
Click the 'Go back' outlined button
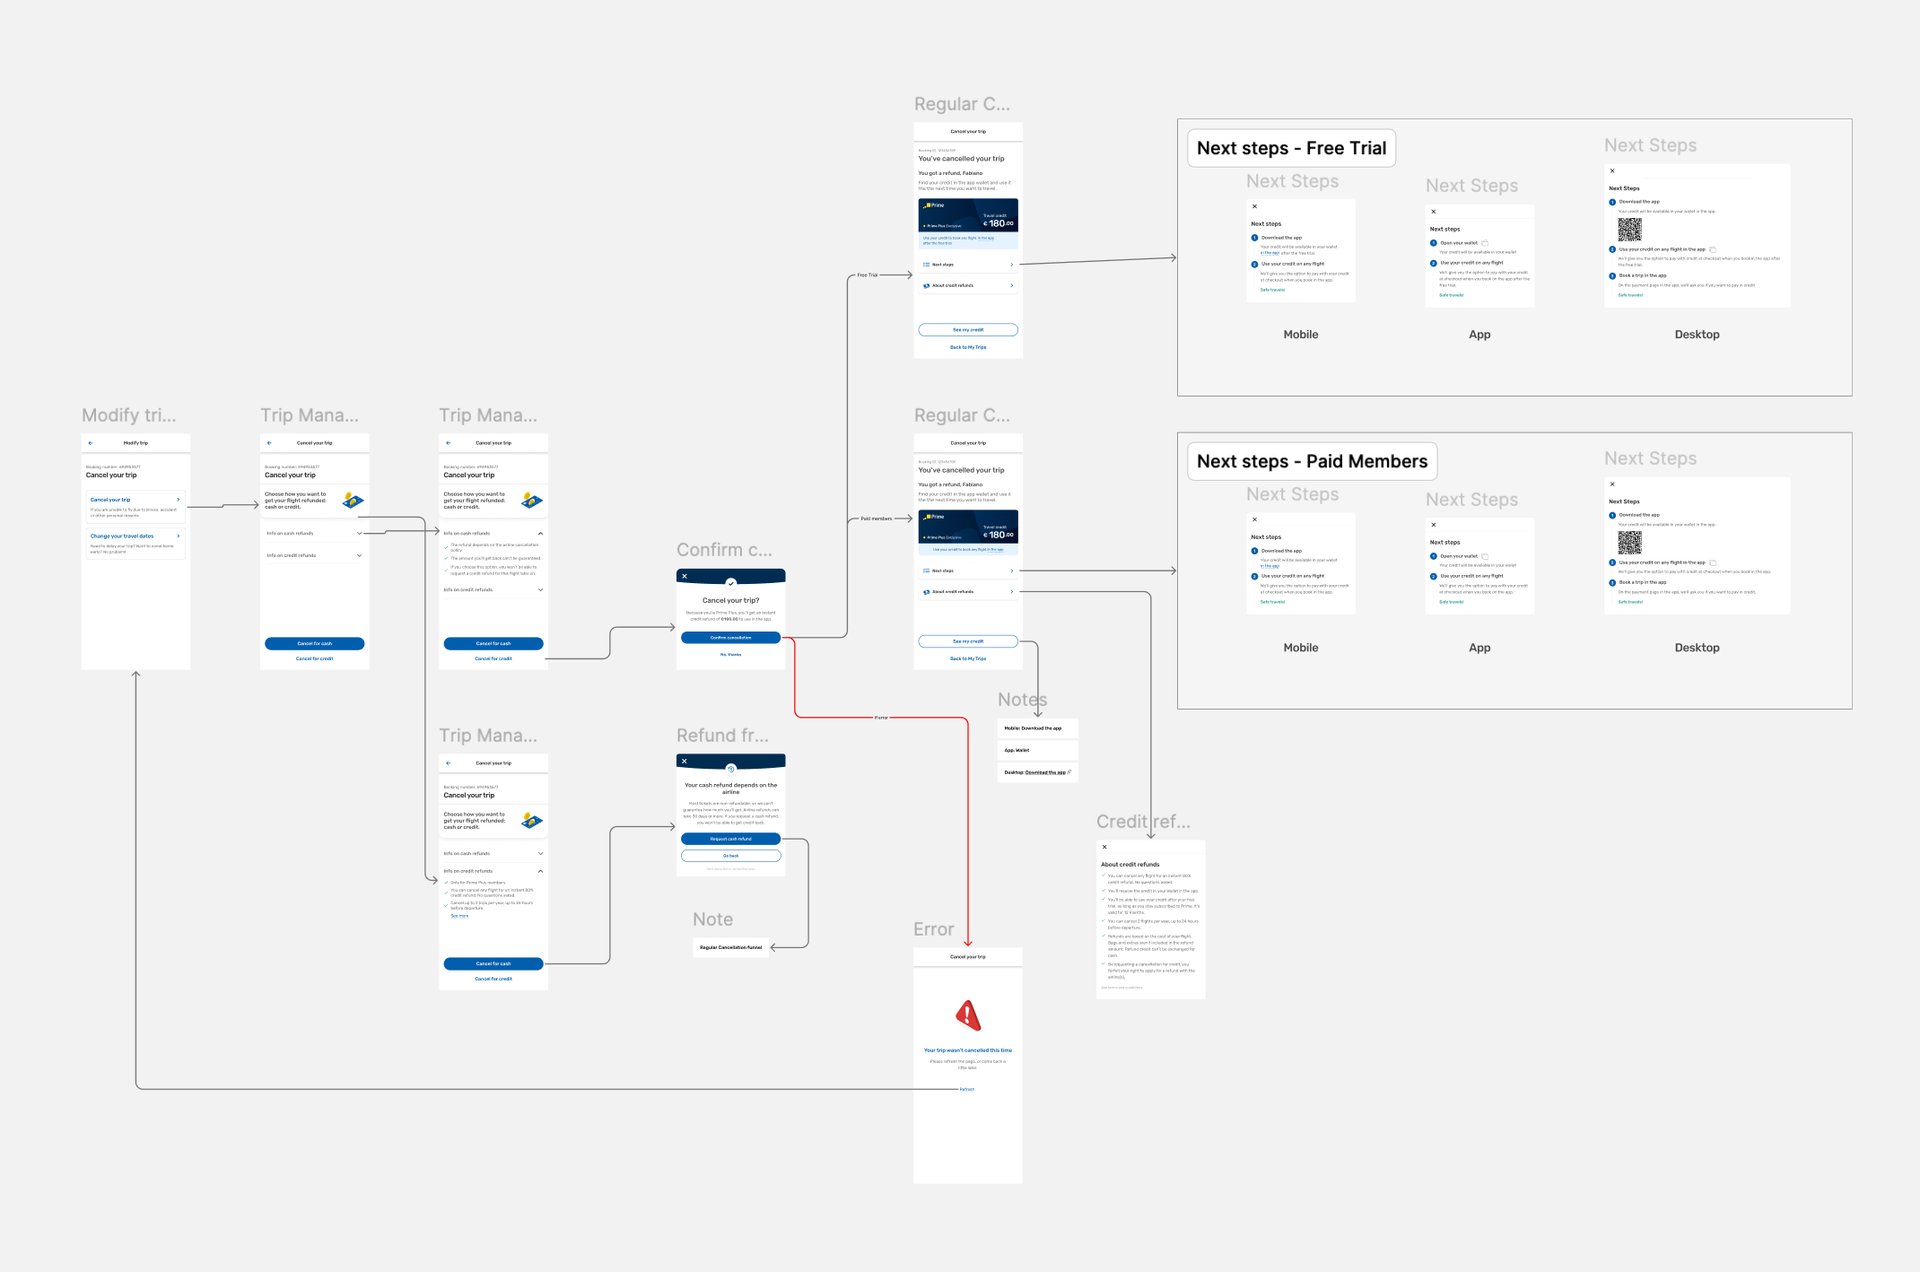point(731,856)
